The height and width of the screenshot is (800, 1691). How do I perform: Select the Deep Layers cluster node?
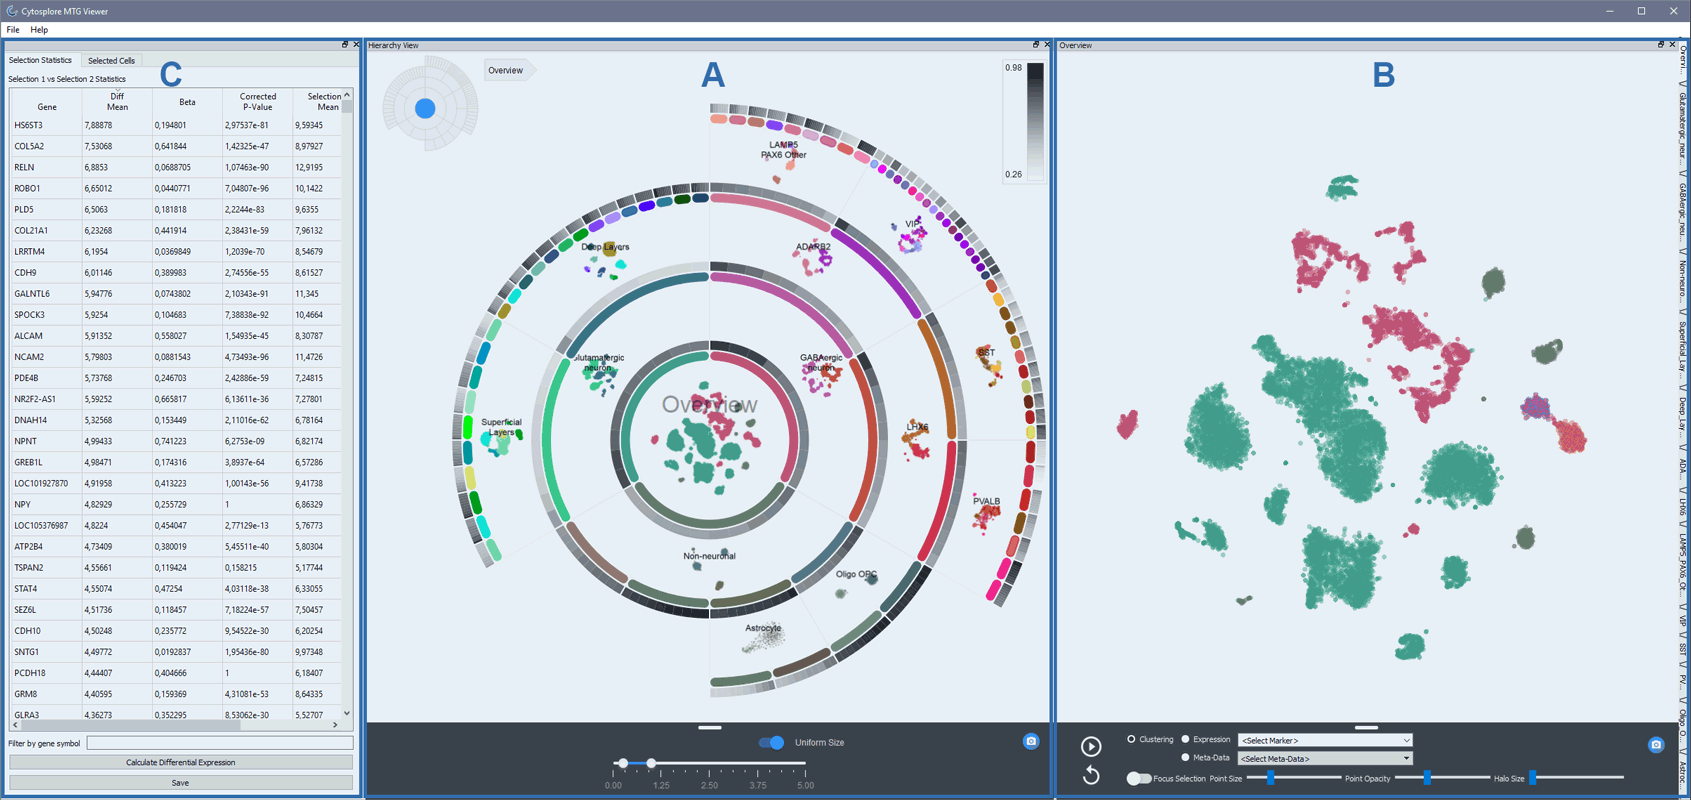point(605,259)
